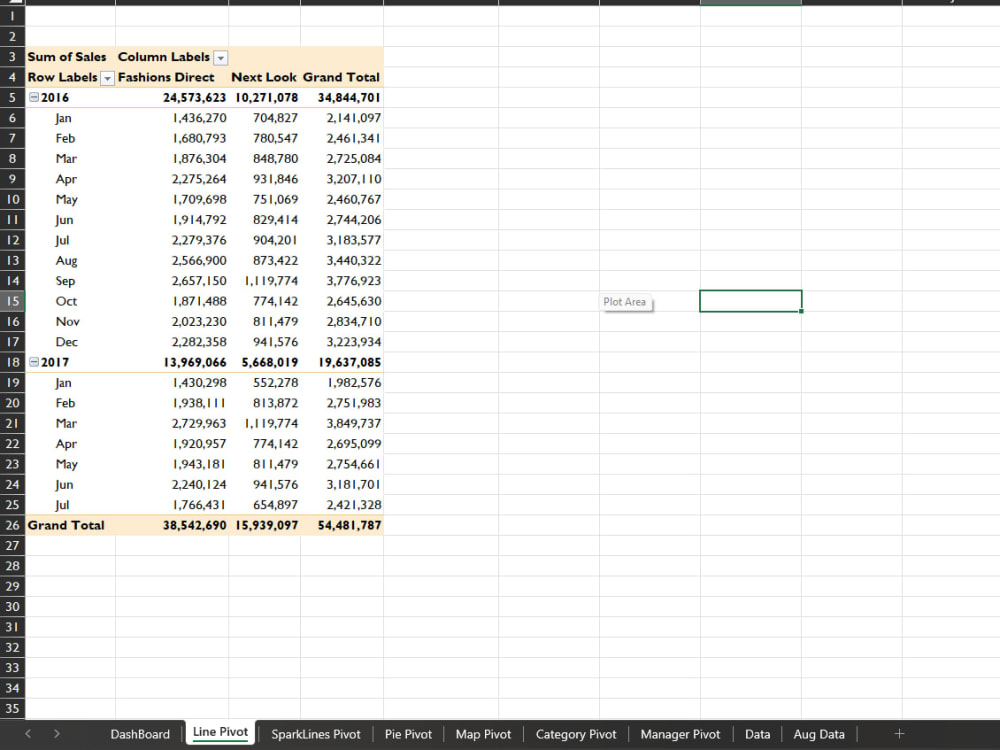Collapse the 2017 group in the pivot table
Screen dimensions: 1000x750
(x=32, y=362)
